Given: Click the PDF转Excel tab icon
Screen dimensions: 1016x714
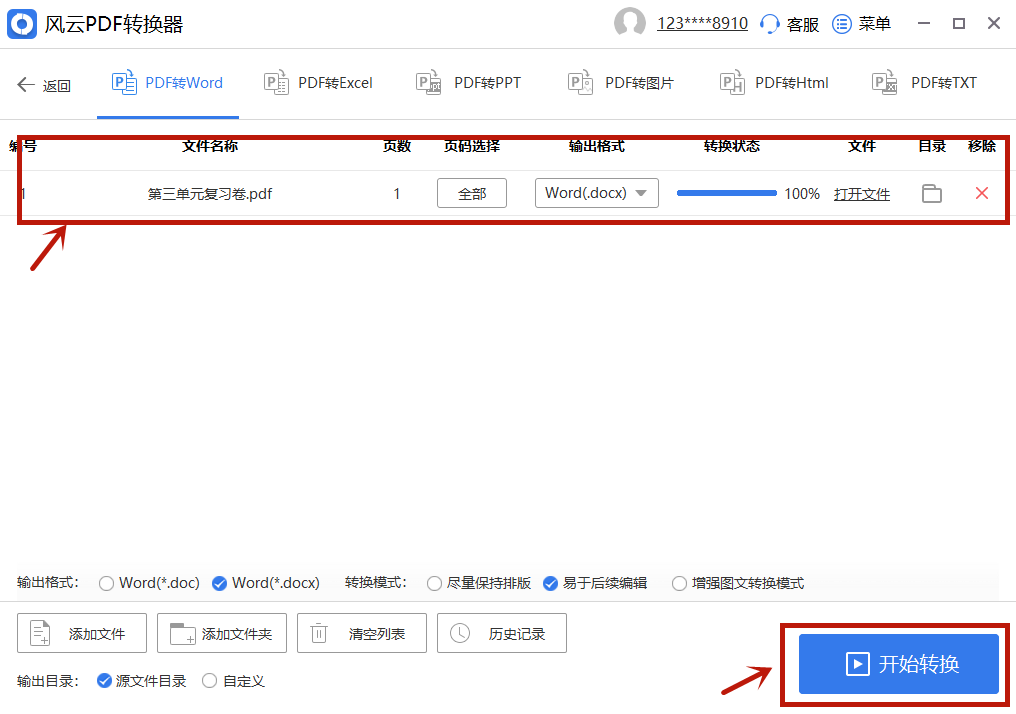Looking at the screenshot, I should (x=276, y=82).
